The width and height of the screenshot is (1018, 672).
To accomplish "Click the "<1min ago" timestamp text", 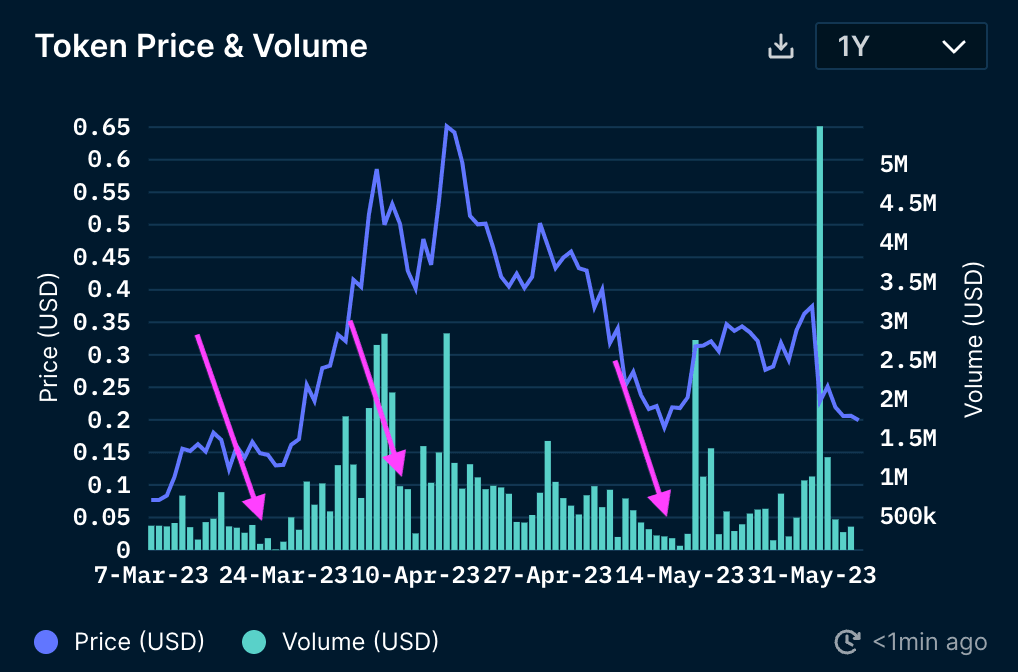I will [x=929, y=642].
